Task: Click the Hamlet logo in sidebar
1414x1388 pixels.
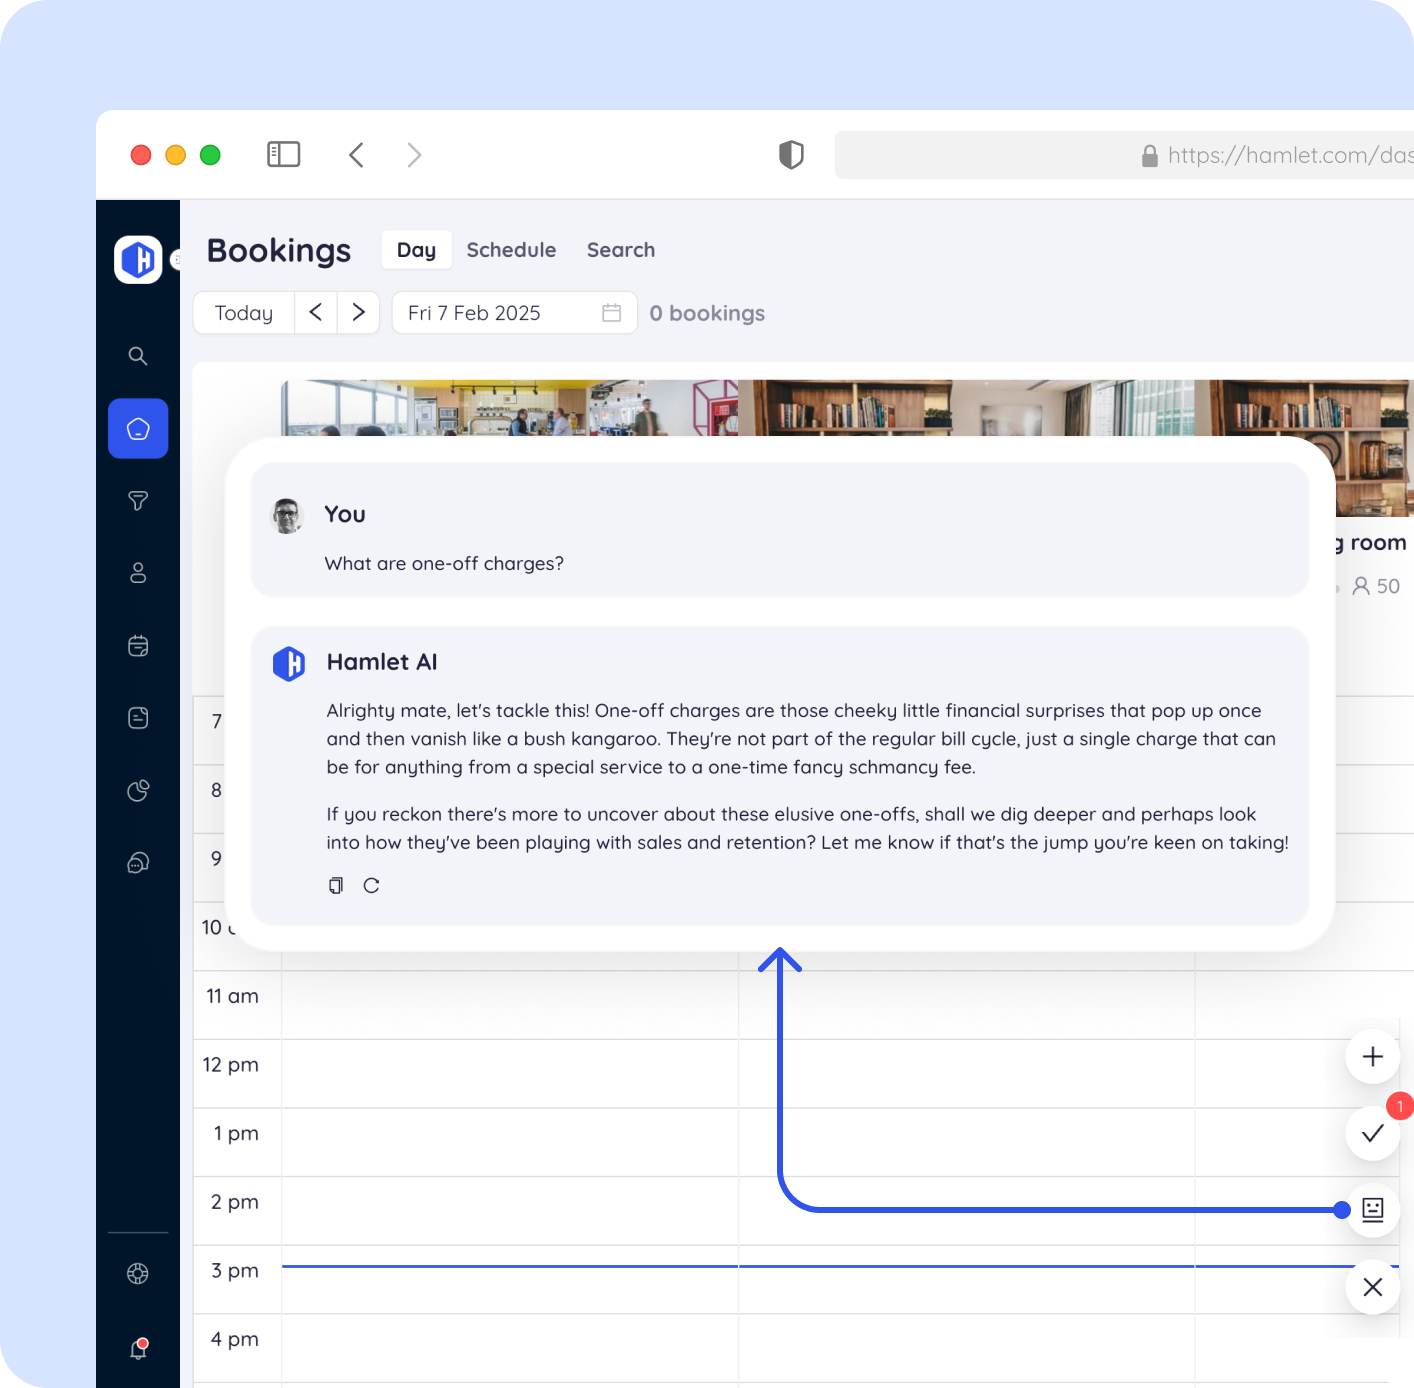Action: [x=138, y=260]
